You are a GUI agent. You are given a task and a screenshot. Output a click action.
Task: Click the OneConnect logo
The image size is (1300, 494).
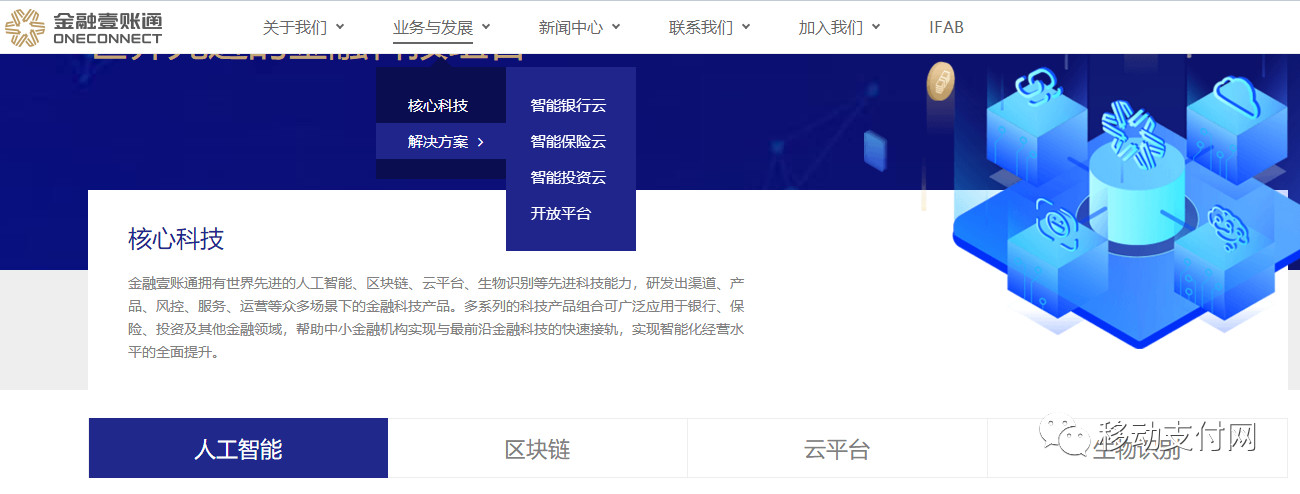pyautogui.click(x=84, y=27)
